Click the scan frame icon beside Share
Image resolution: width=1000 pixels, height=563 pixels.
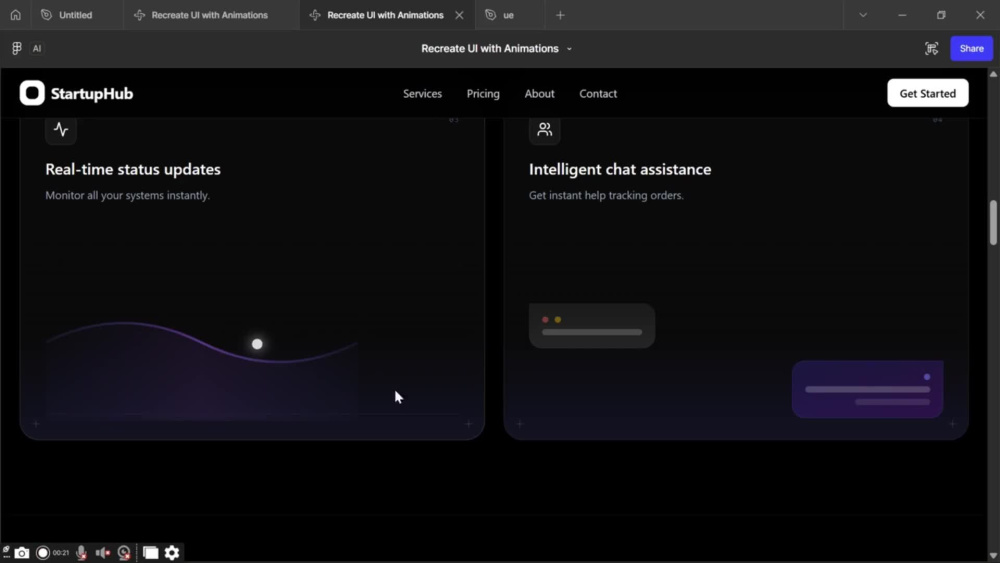point(931,48)
